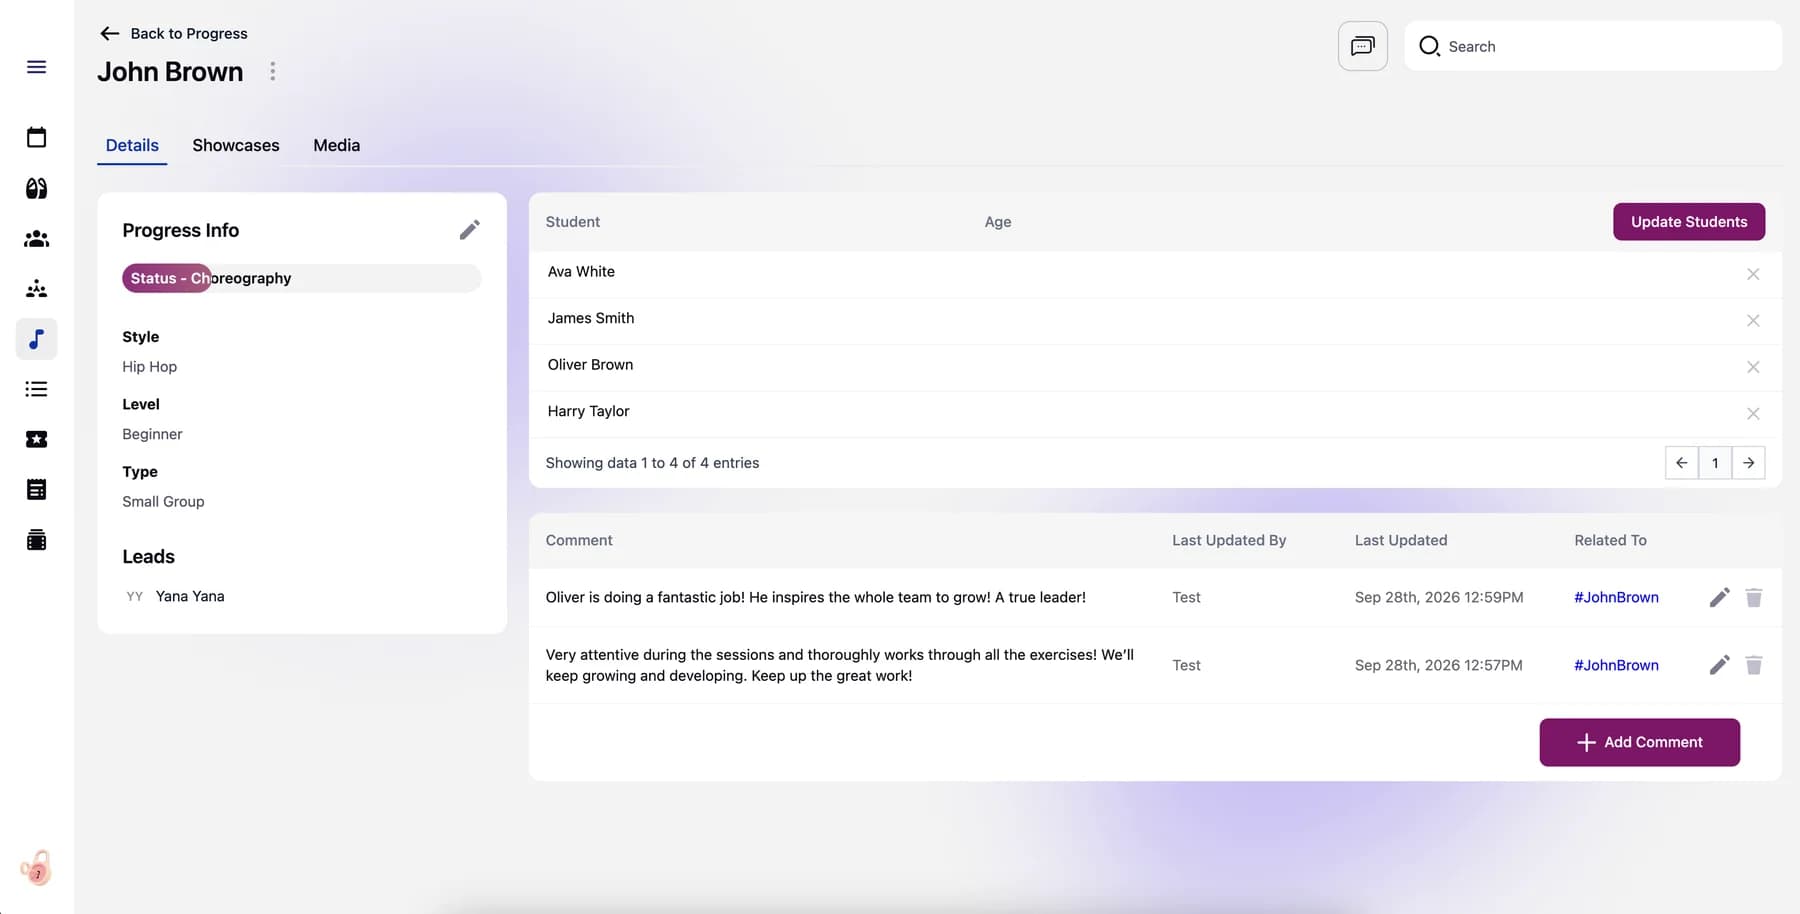Edit the 'Oliver is doing a fantastic job' comment

pos(1719,597)
